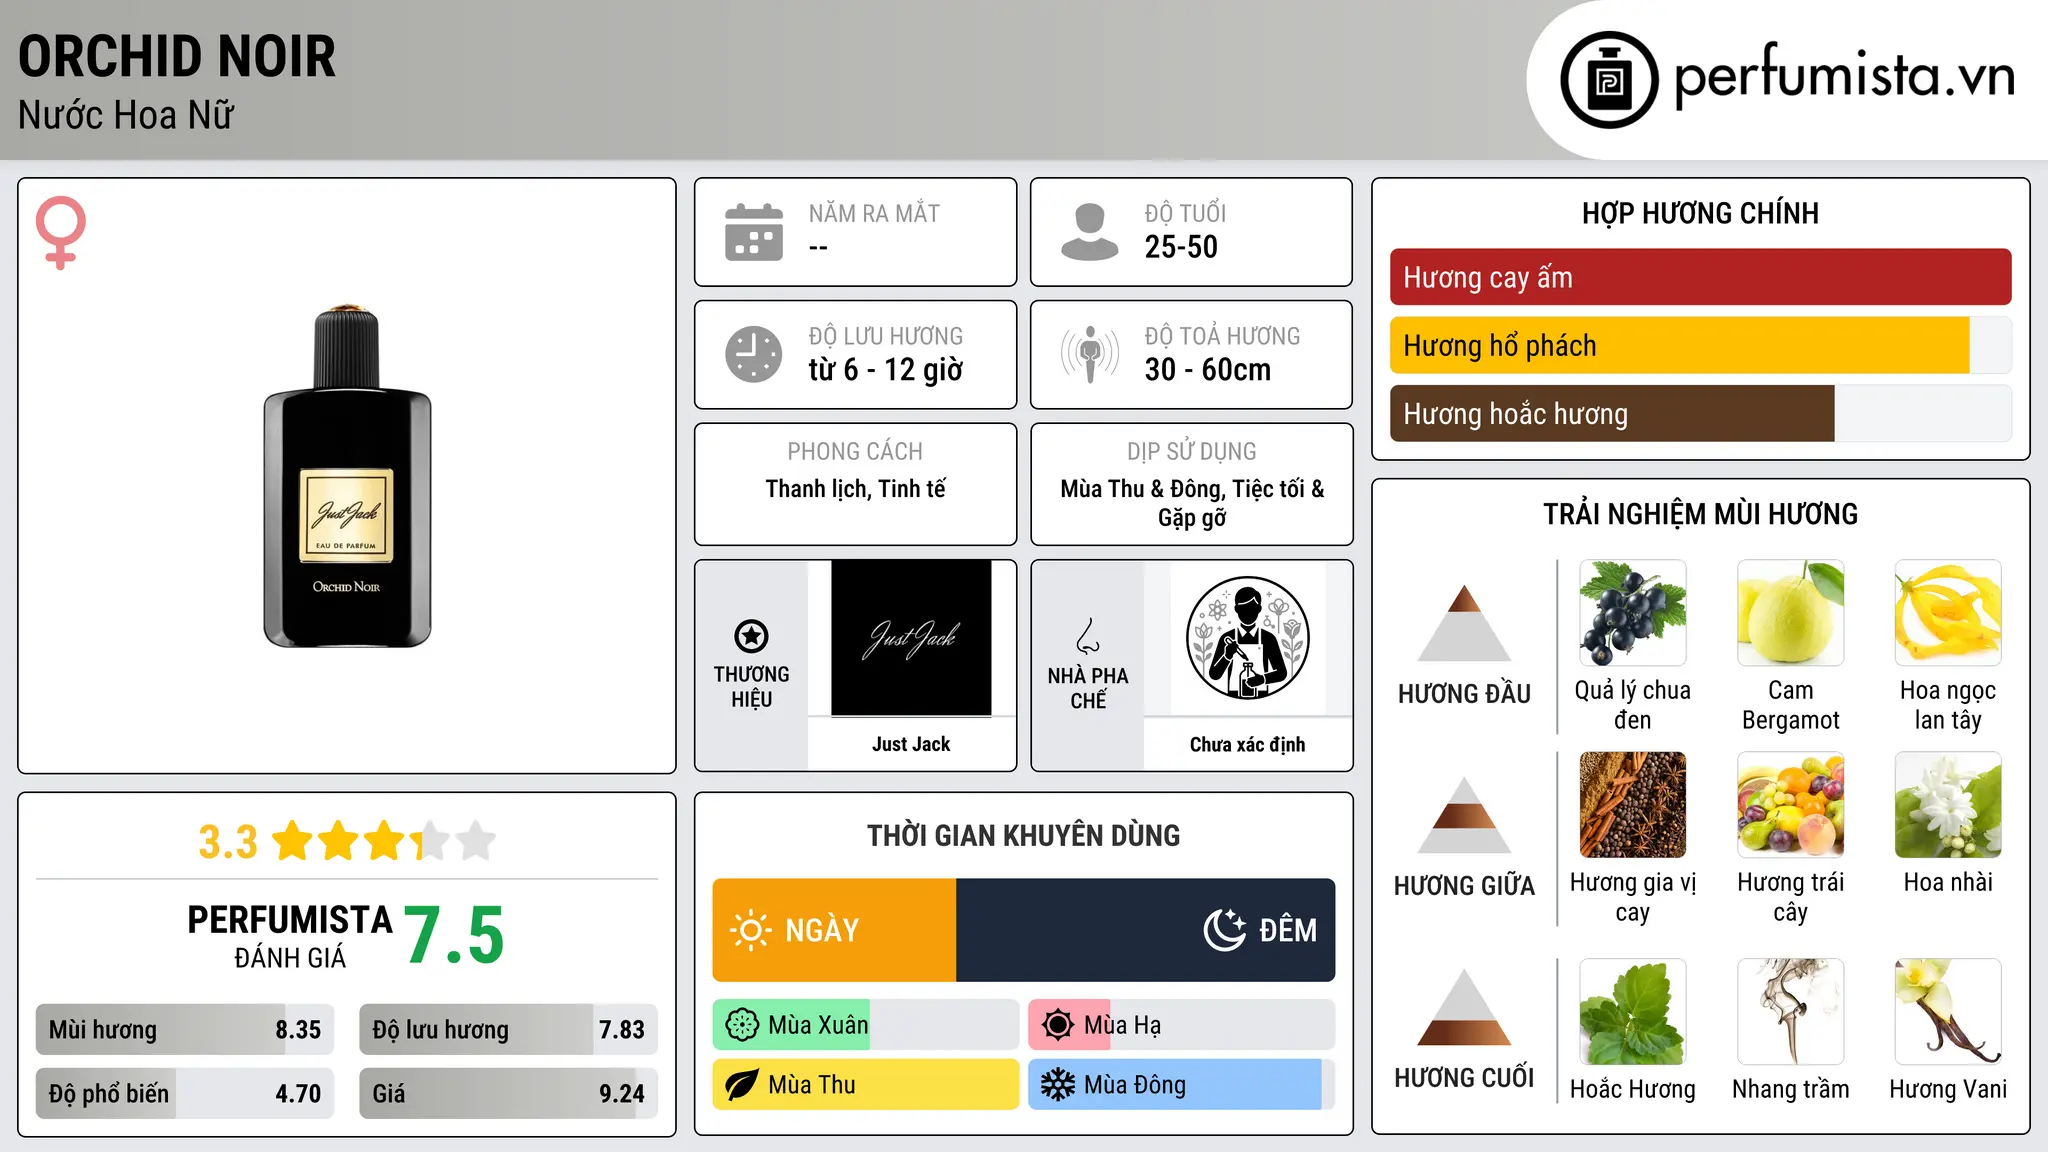Click the sun icon in the Ngày bar
2048x1152 pixels.
point(751,930)
